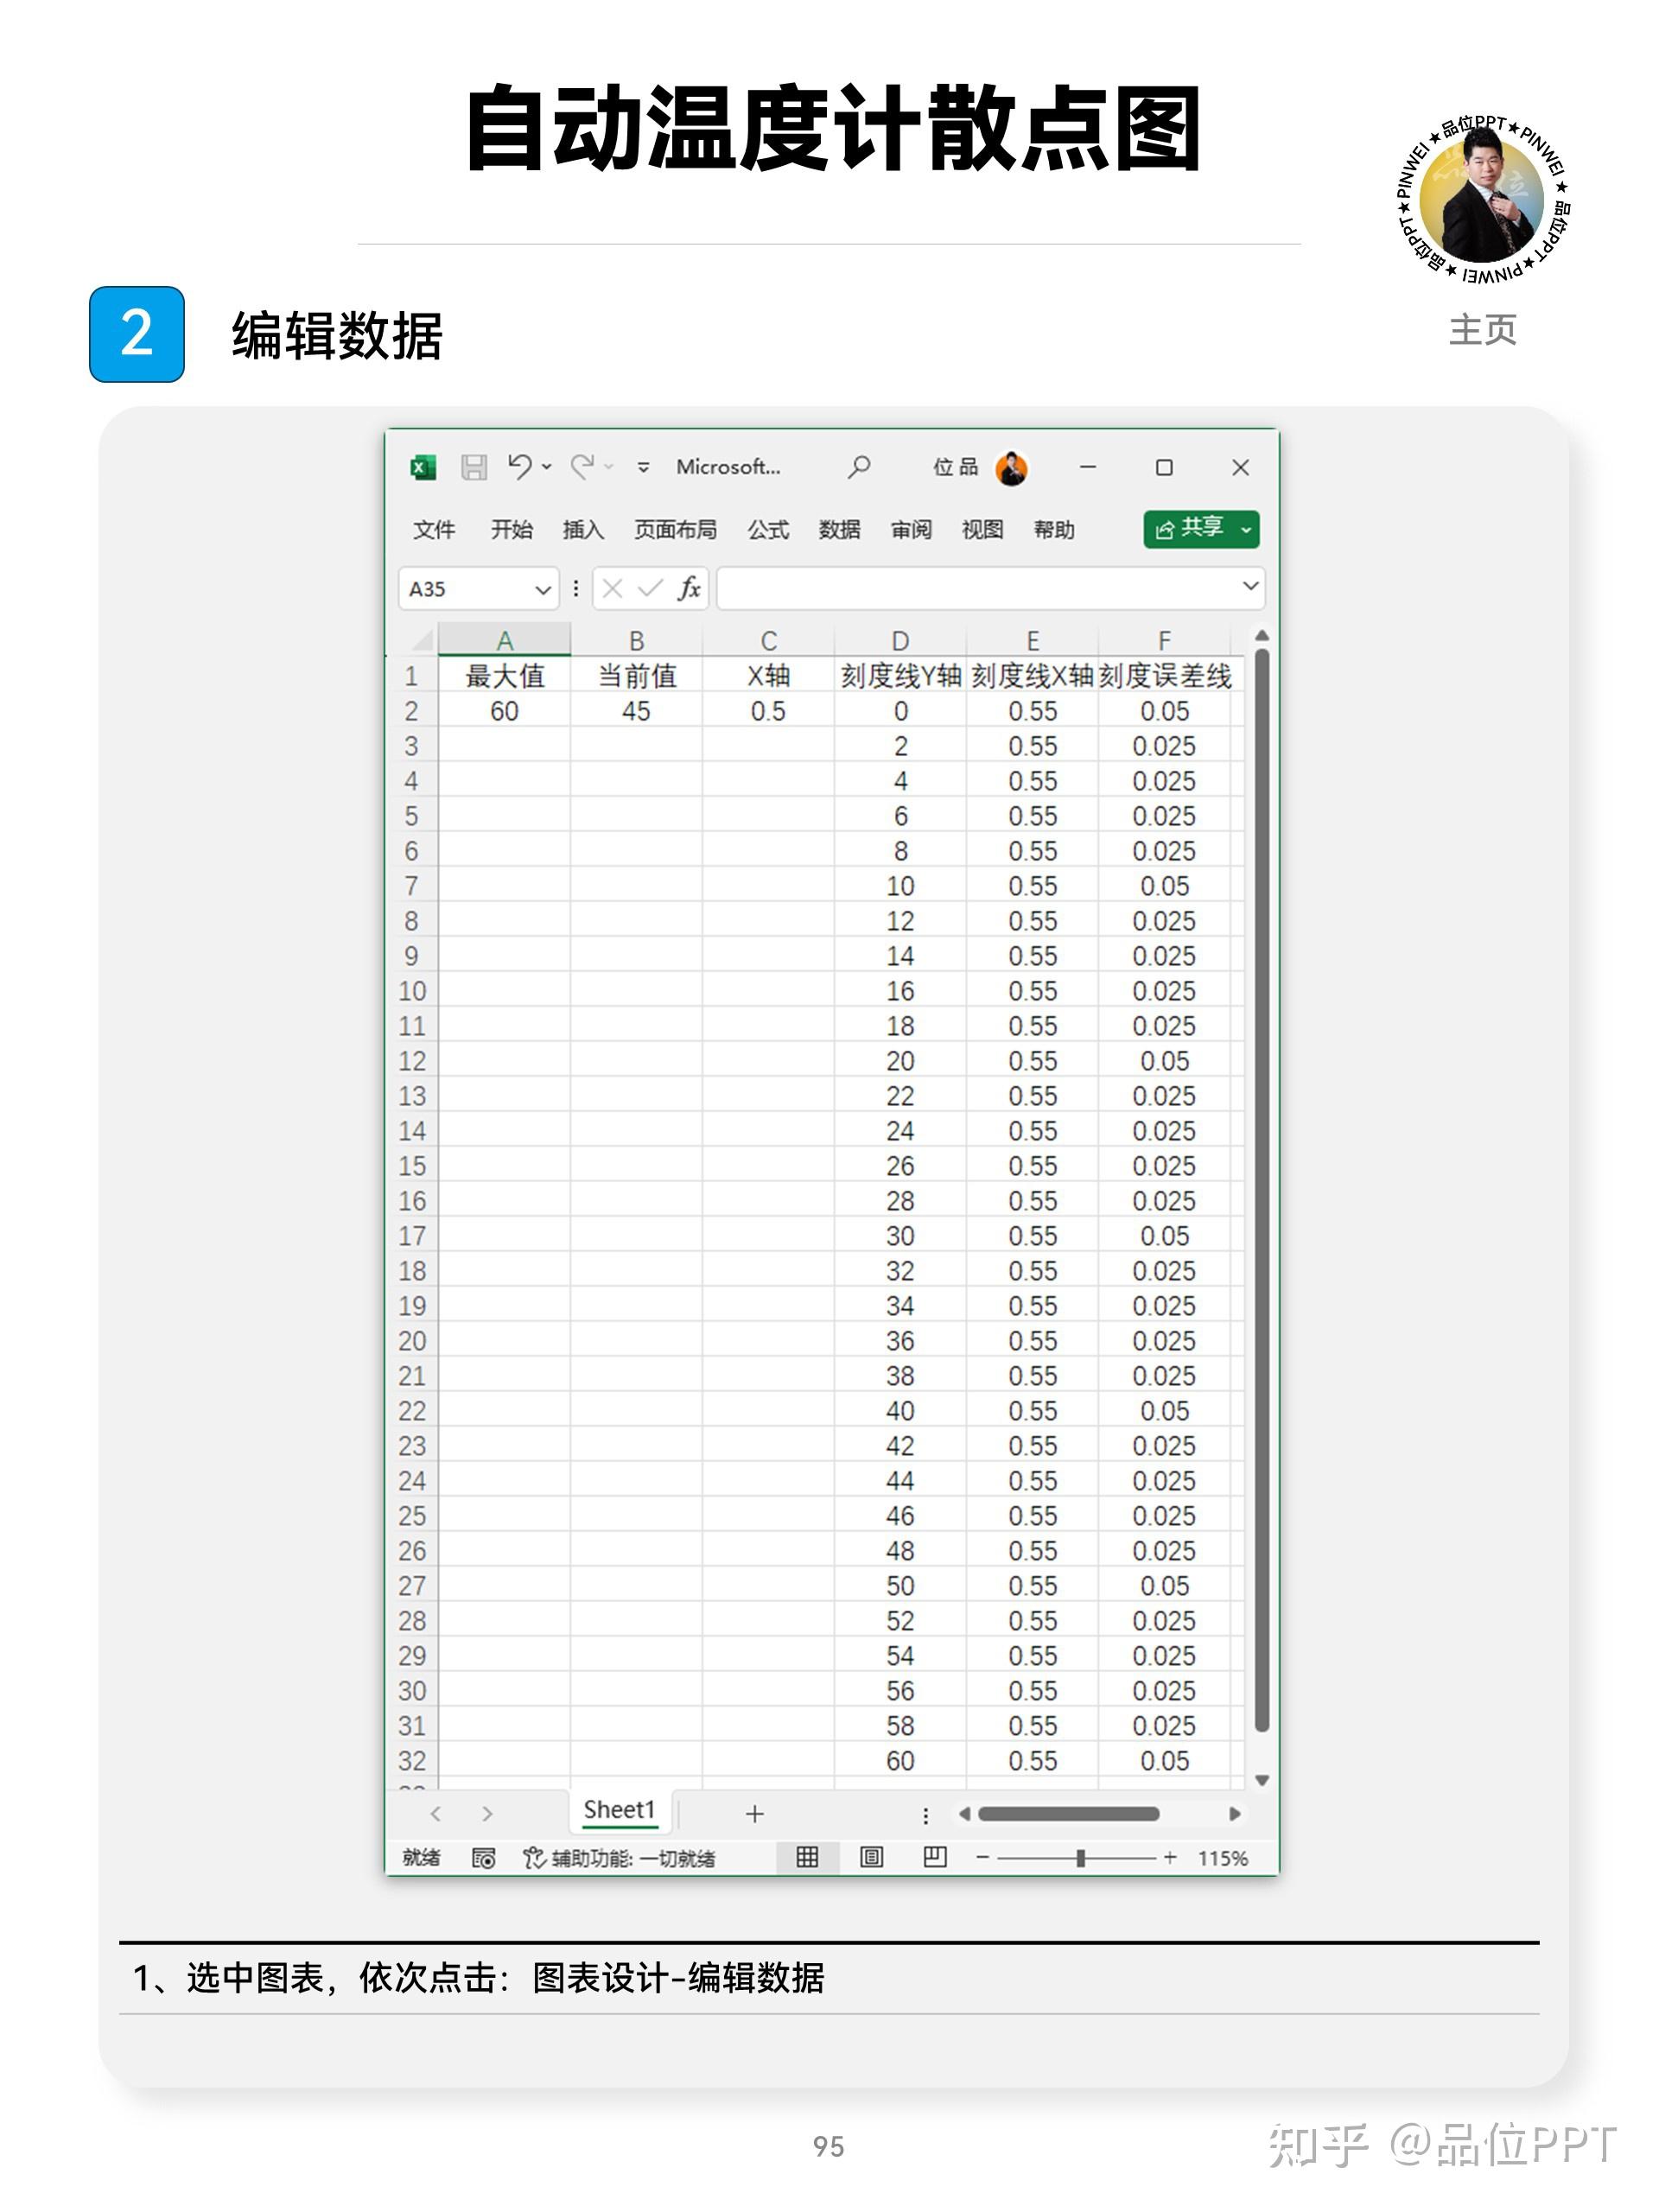Click the green 共享 button
The image size is (1659, 2212).
tap(1190, 529)
